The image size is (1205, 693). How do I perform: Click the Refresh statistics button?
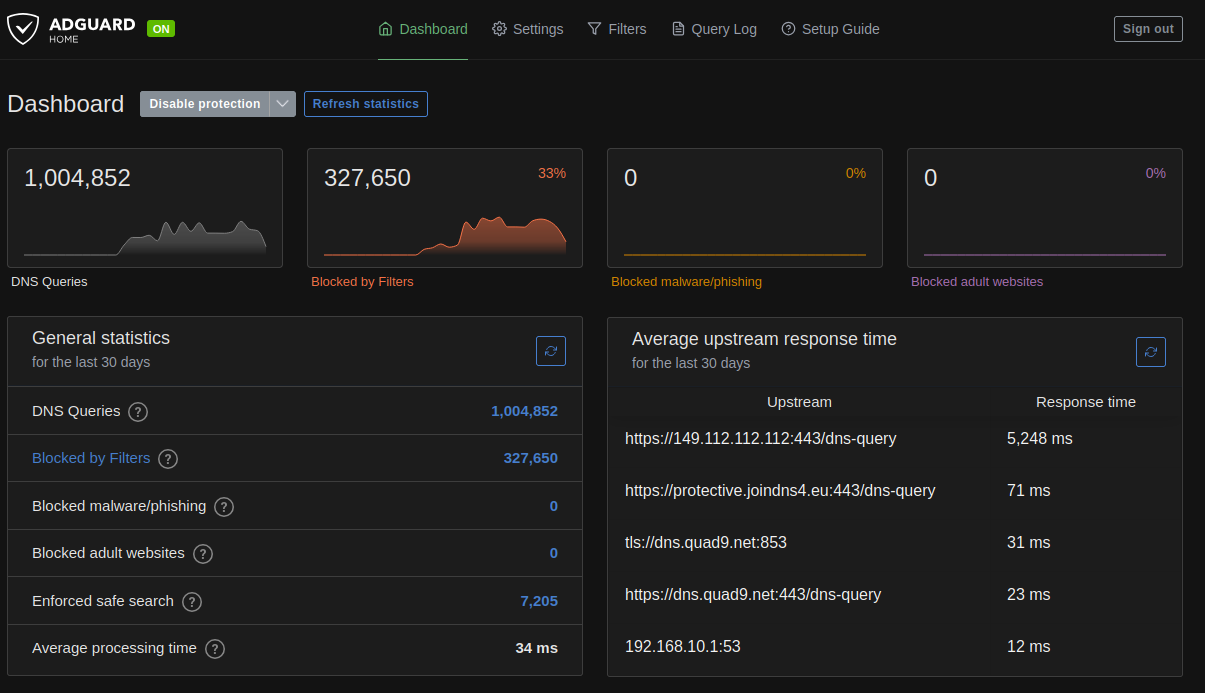pyautogui.click(x=366, y=104)
